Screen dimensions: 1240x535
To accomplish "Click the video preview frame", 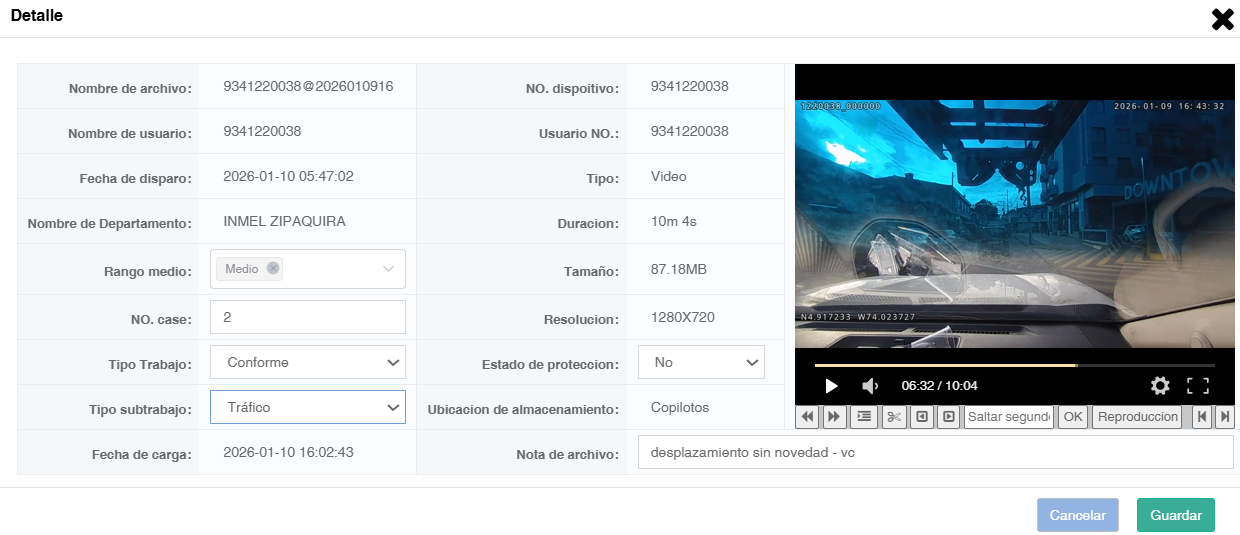I will (x=1015, y=222).
